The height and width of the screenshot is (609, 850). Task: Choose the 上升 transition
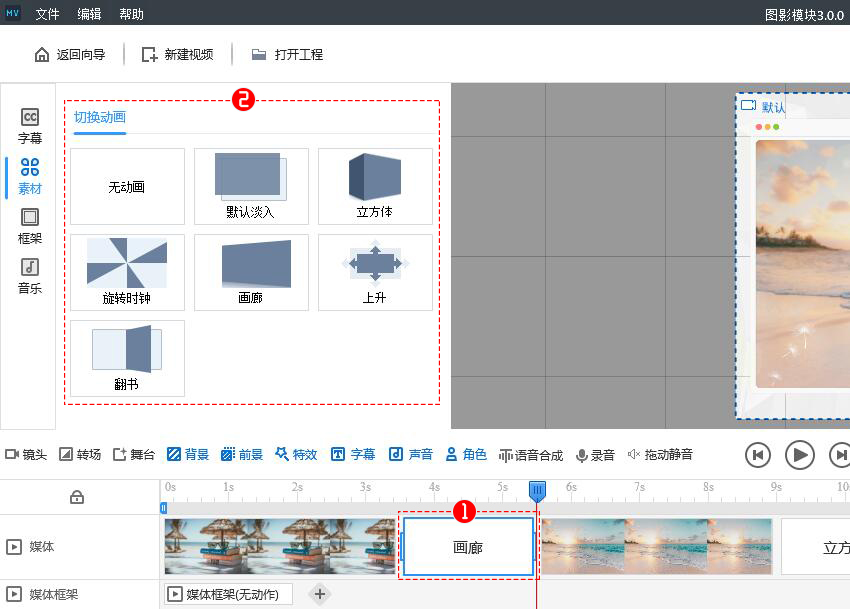(375, 272)
